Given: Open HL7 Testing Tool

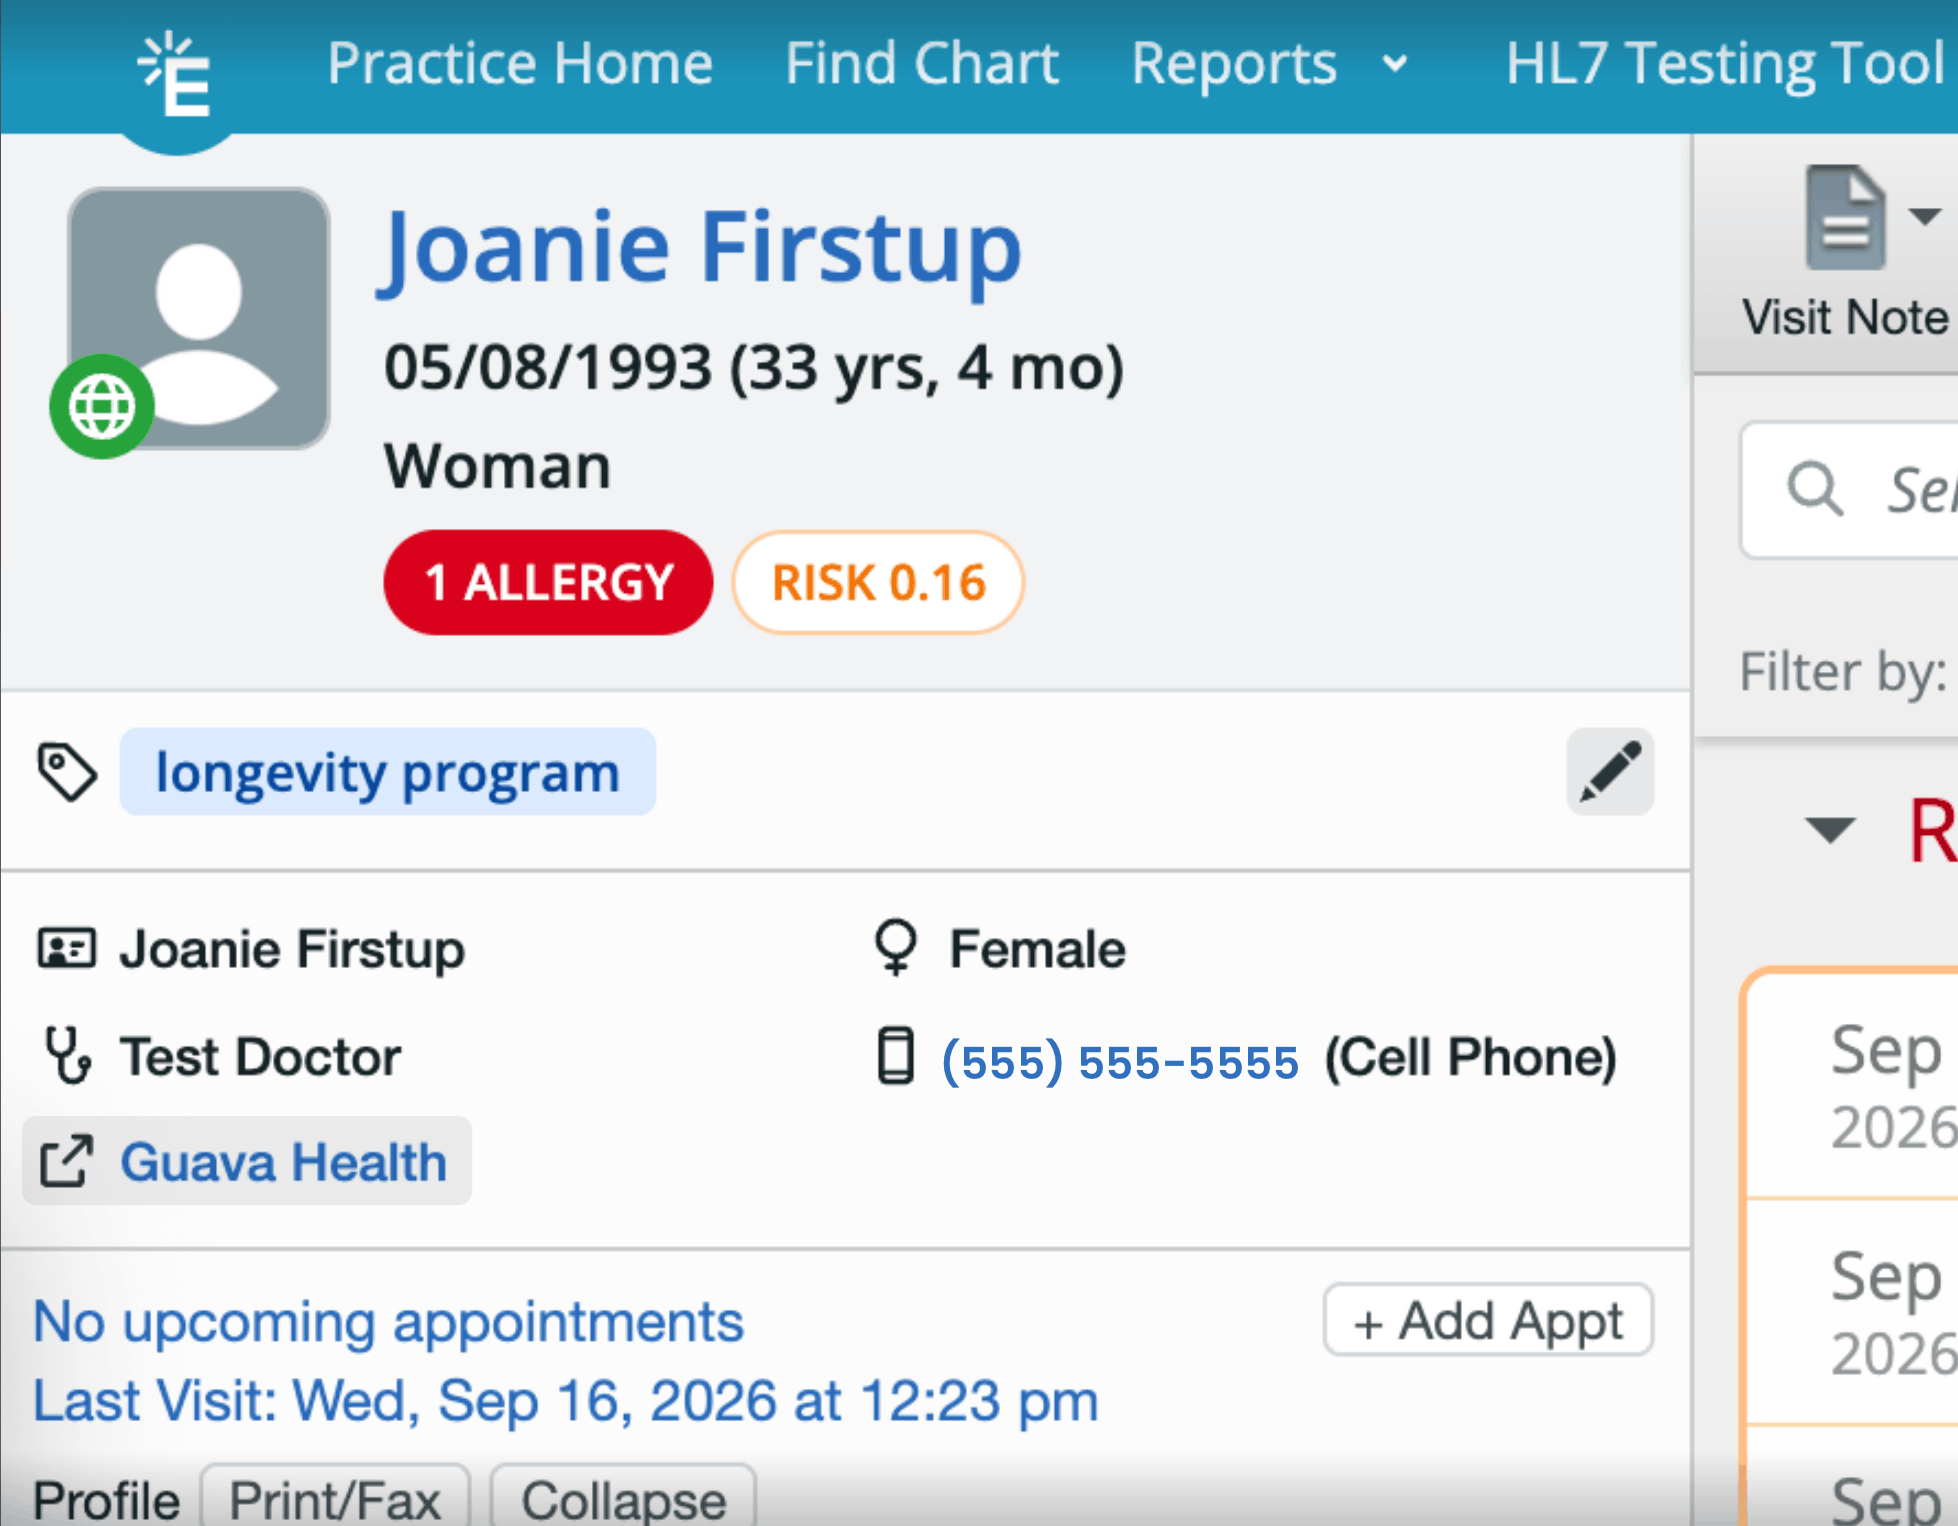Looking at the screenshot, I should click(1728, 64).
